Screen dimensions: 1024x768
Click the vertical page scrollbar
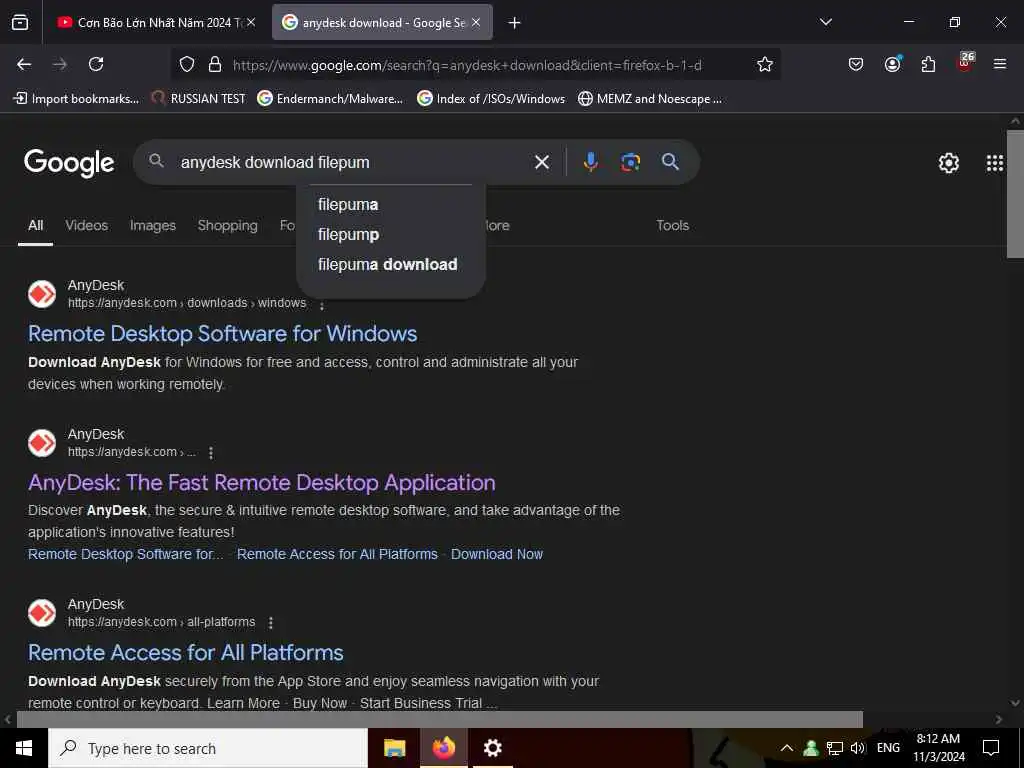tap(1015, 193)
